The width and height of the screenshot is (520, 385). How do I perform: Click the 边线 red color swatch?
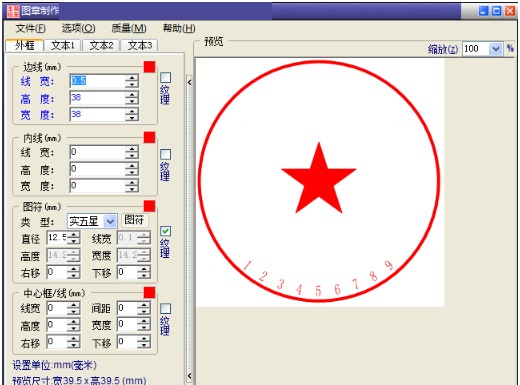coord(149,67)
